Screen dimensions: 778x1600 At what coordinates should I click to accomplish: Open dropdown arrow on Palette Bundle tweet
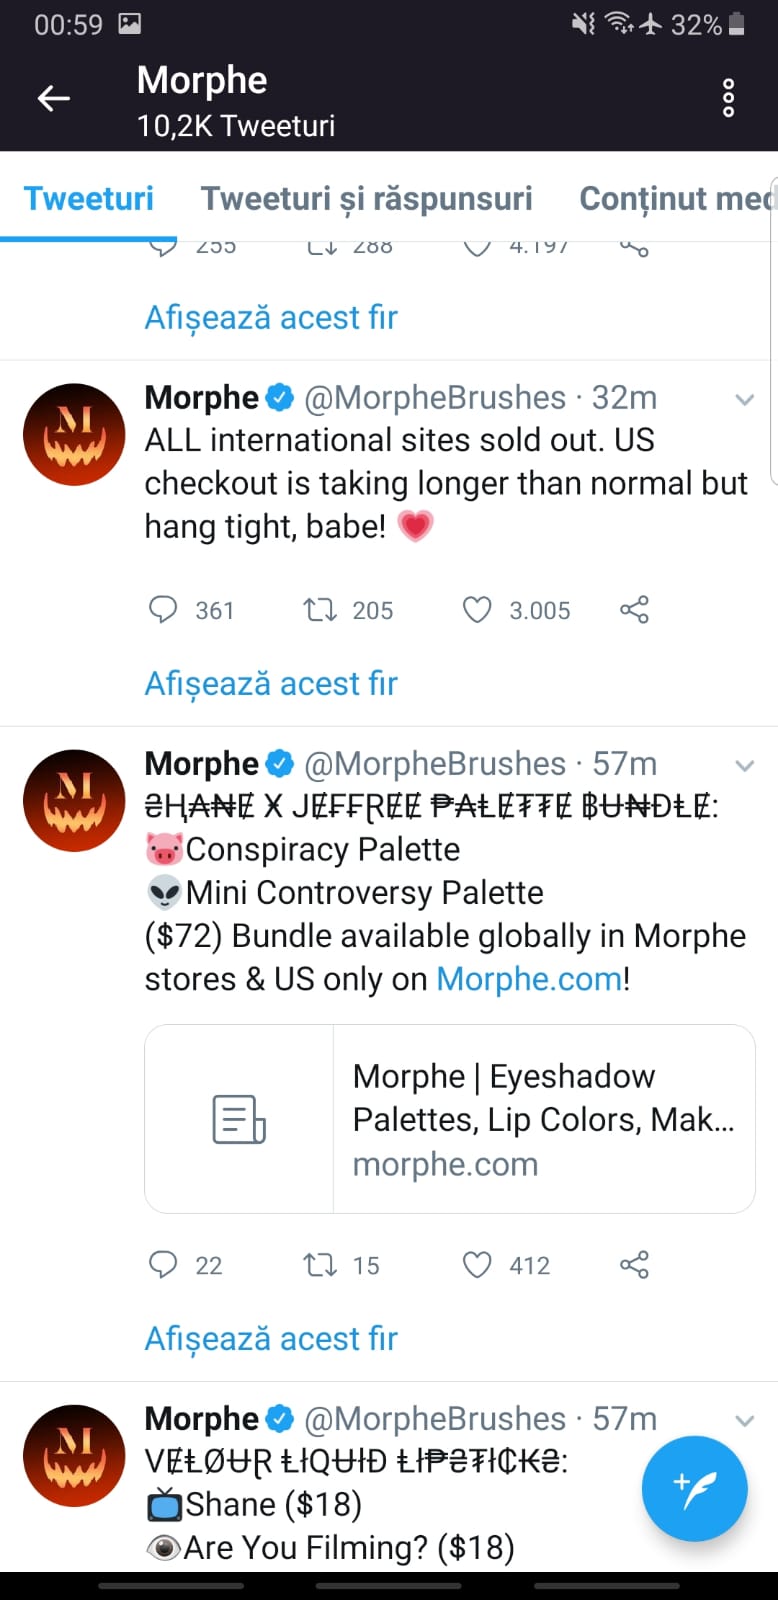tap(744, 766)
